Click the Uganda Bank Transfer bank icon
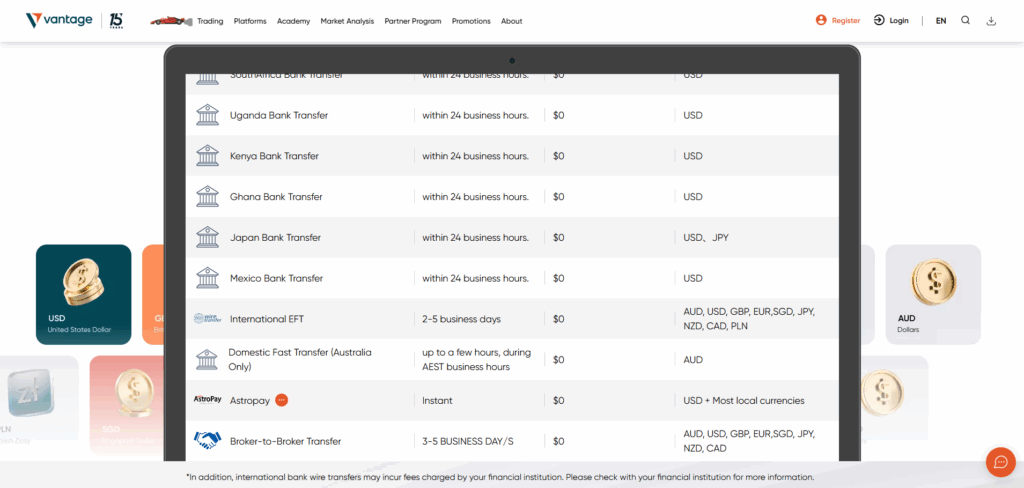The image size is (1024, 488). tap(208, 115)
